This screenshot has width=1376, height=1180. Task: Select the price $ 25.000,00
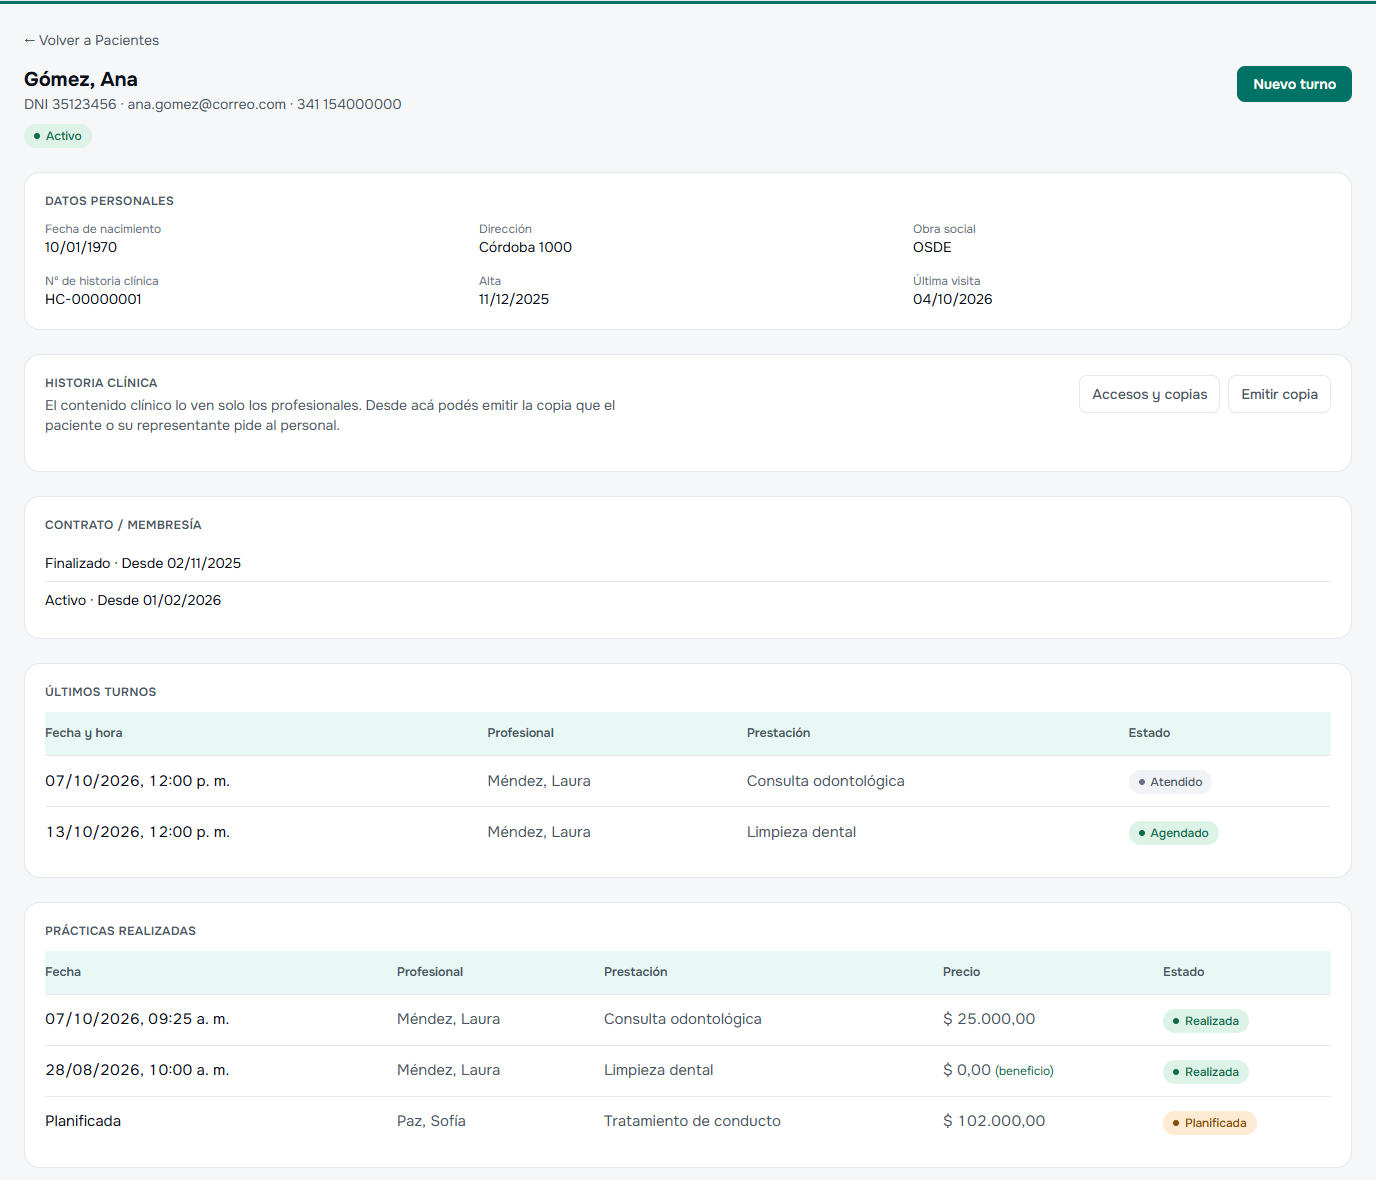pos(989,1019)
